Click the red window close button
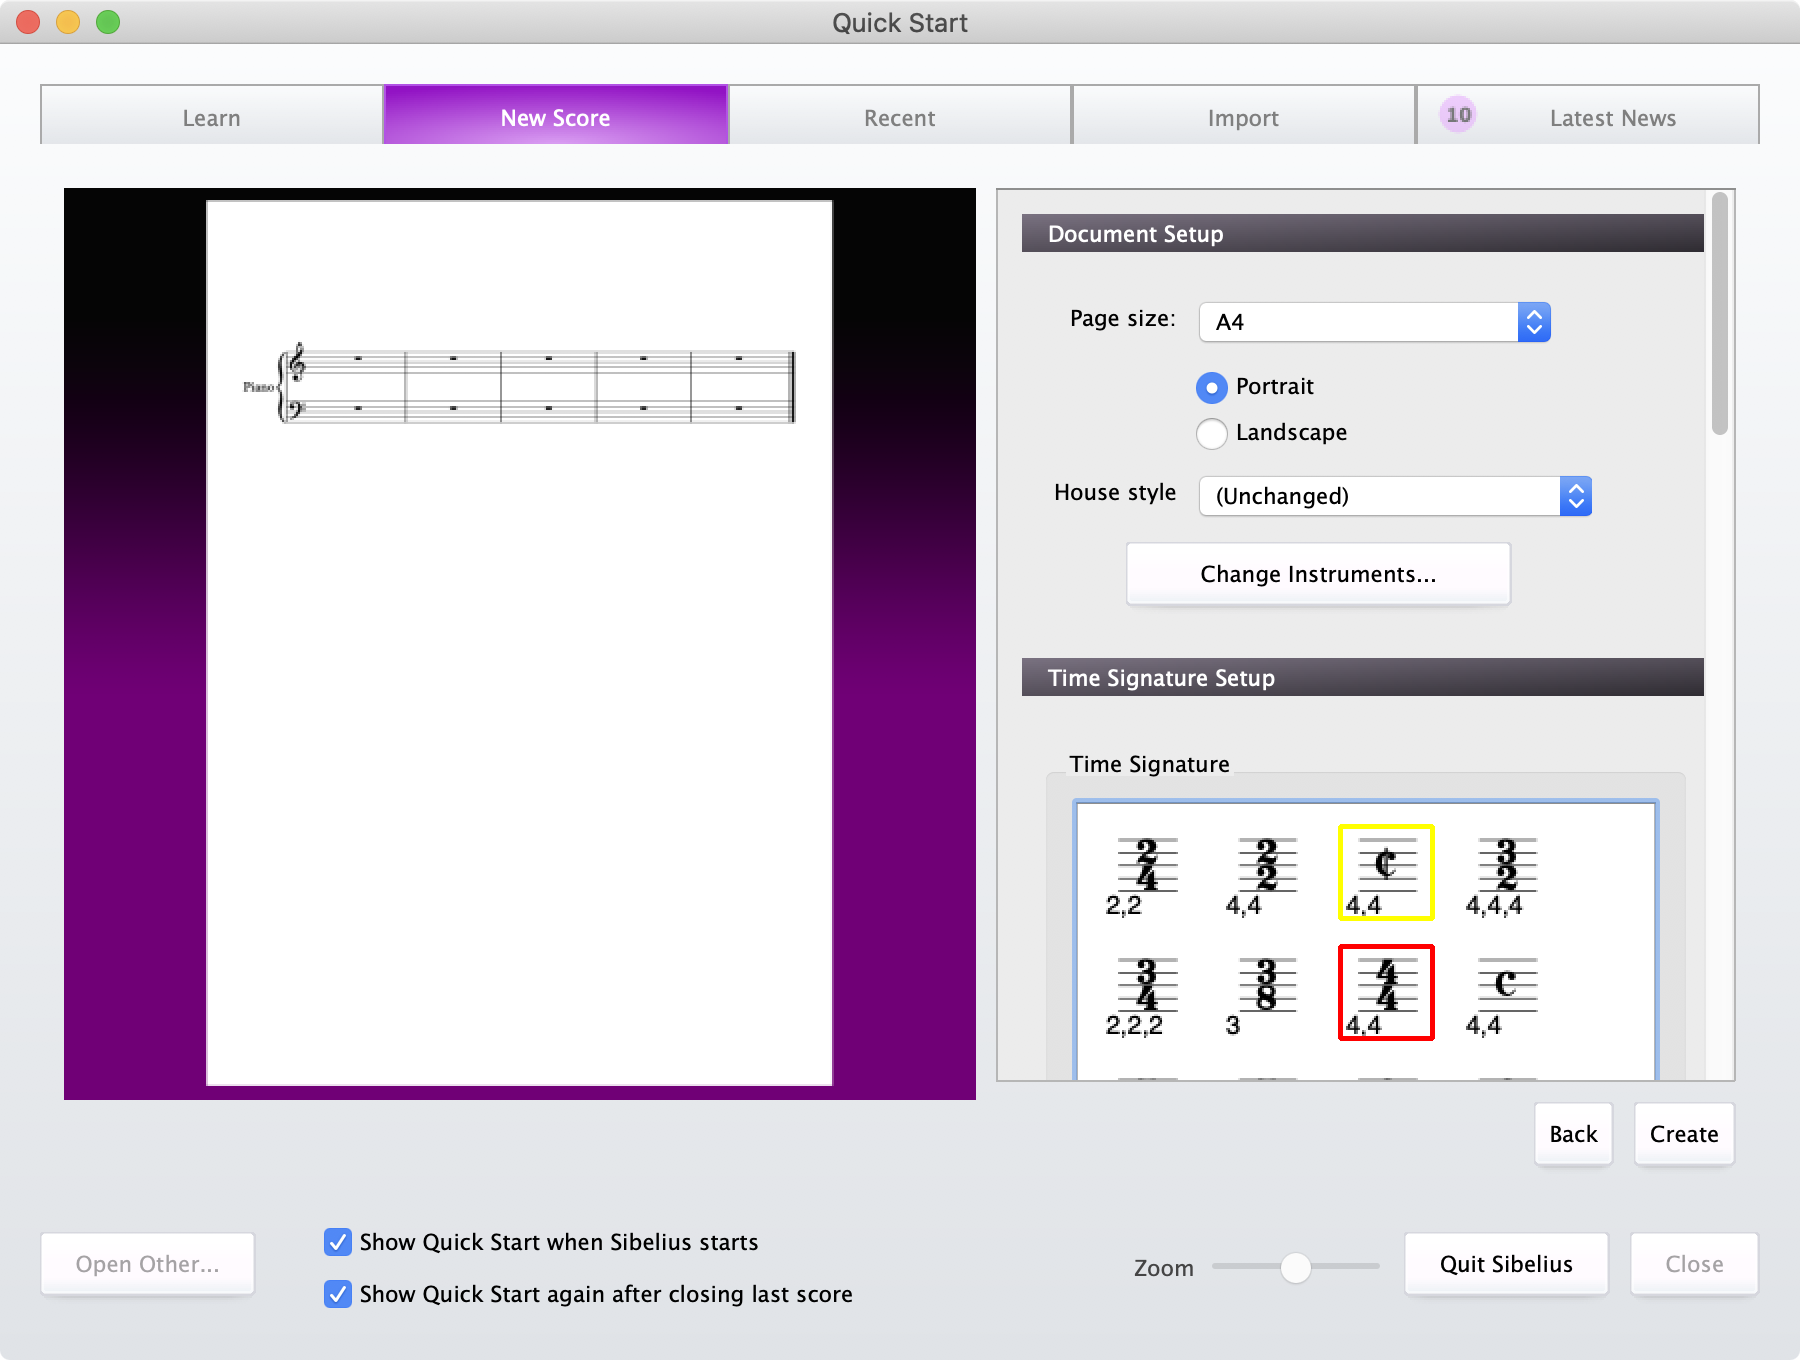 (x=28, y=22)
